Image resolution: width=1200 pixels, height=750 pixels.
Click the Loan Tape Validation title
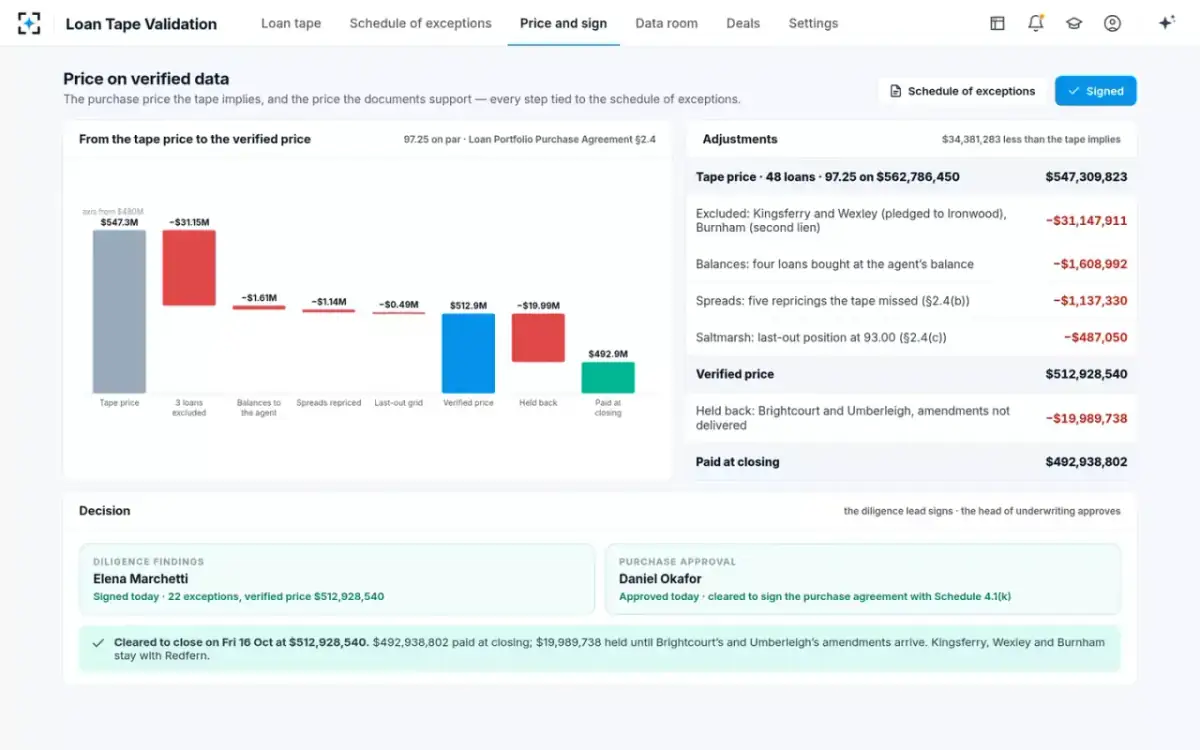[x=141, y=24]
